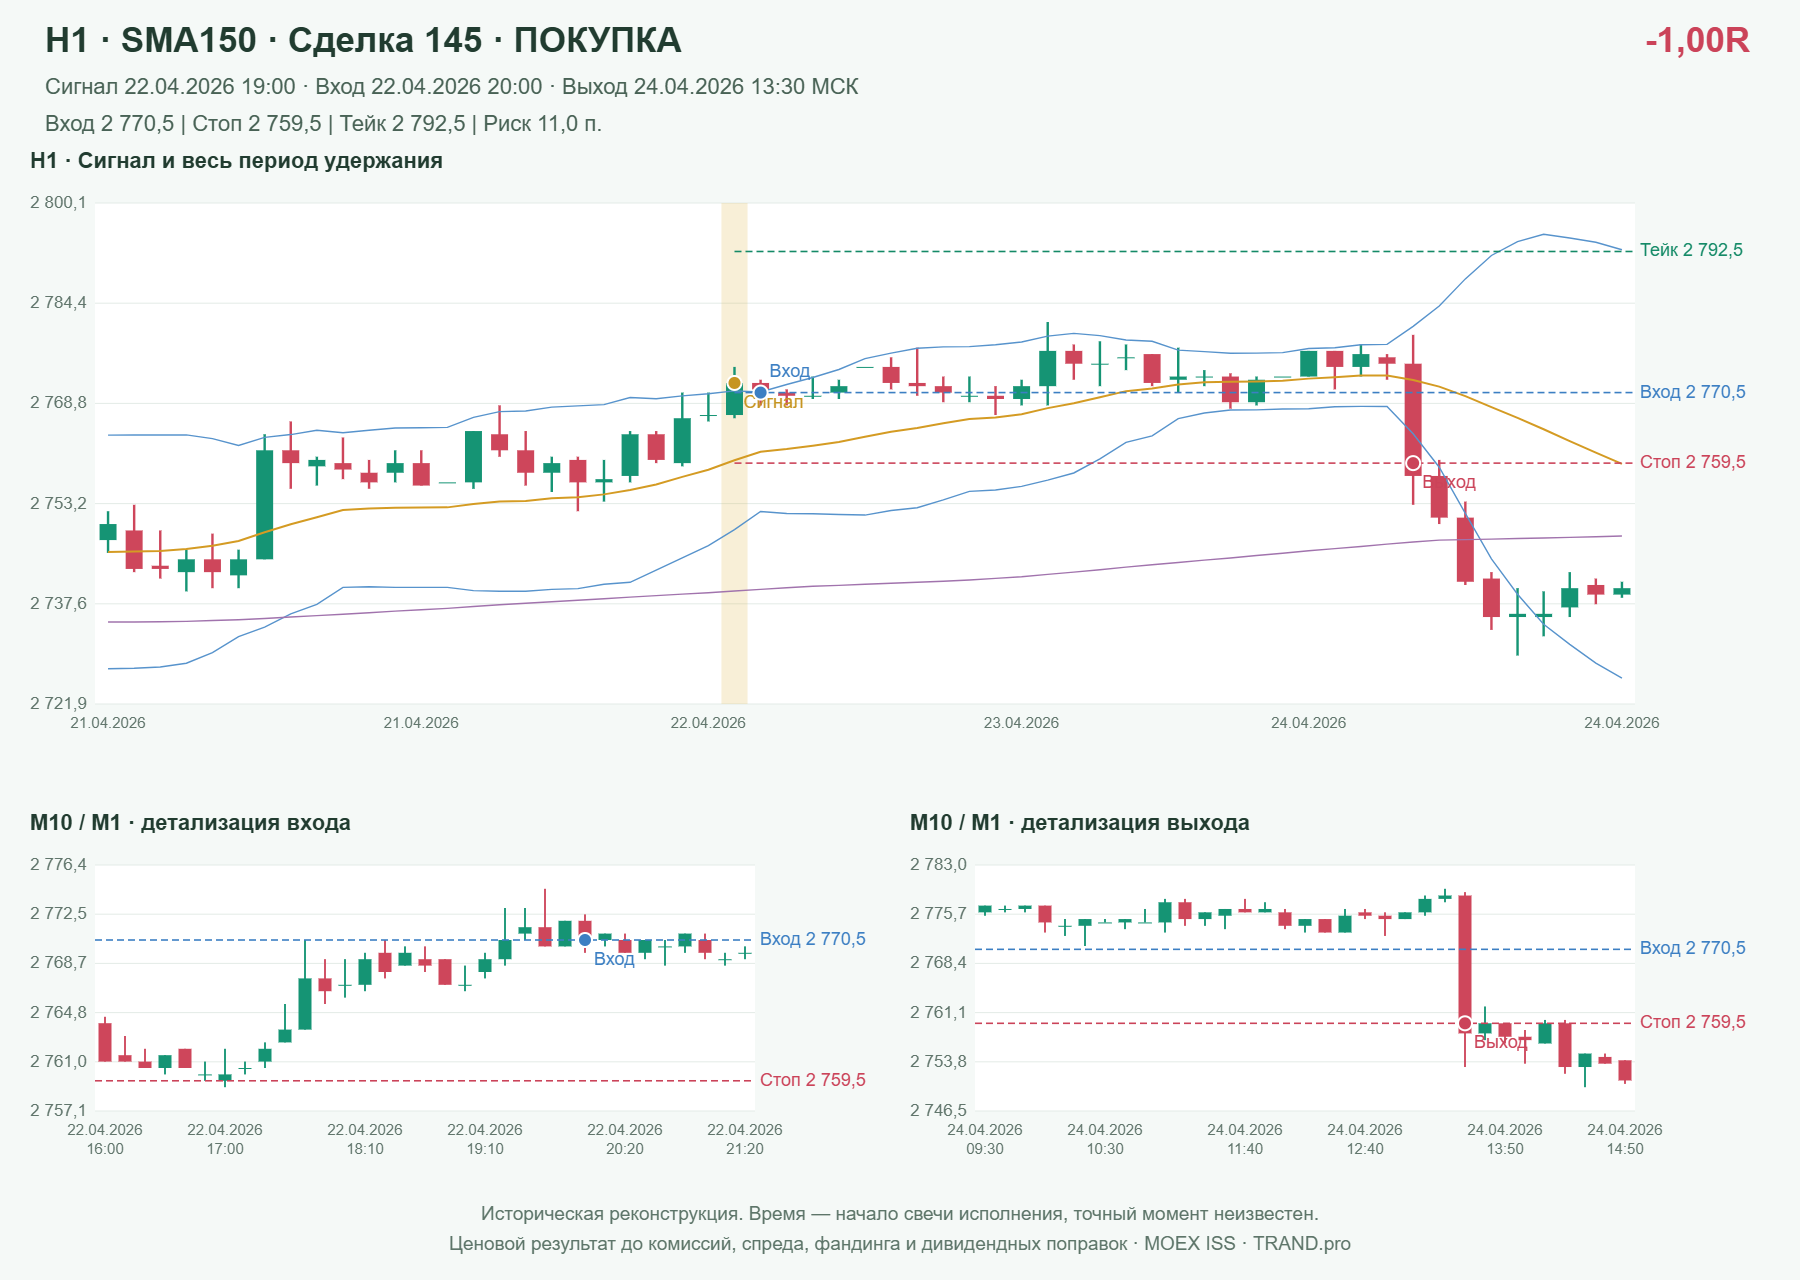Click the 2 800,1 price axis label

coord(58,203)
